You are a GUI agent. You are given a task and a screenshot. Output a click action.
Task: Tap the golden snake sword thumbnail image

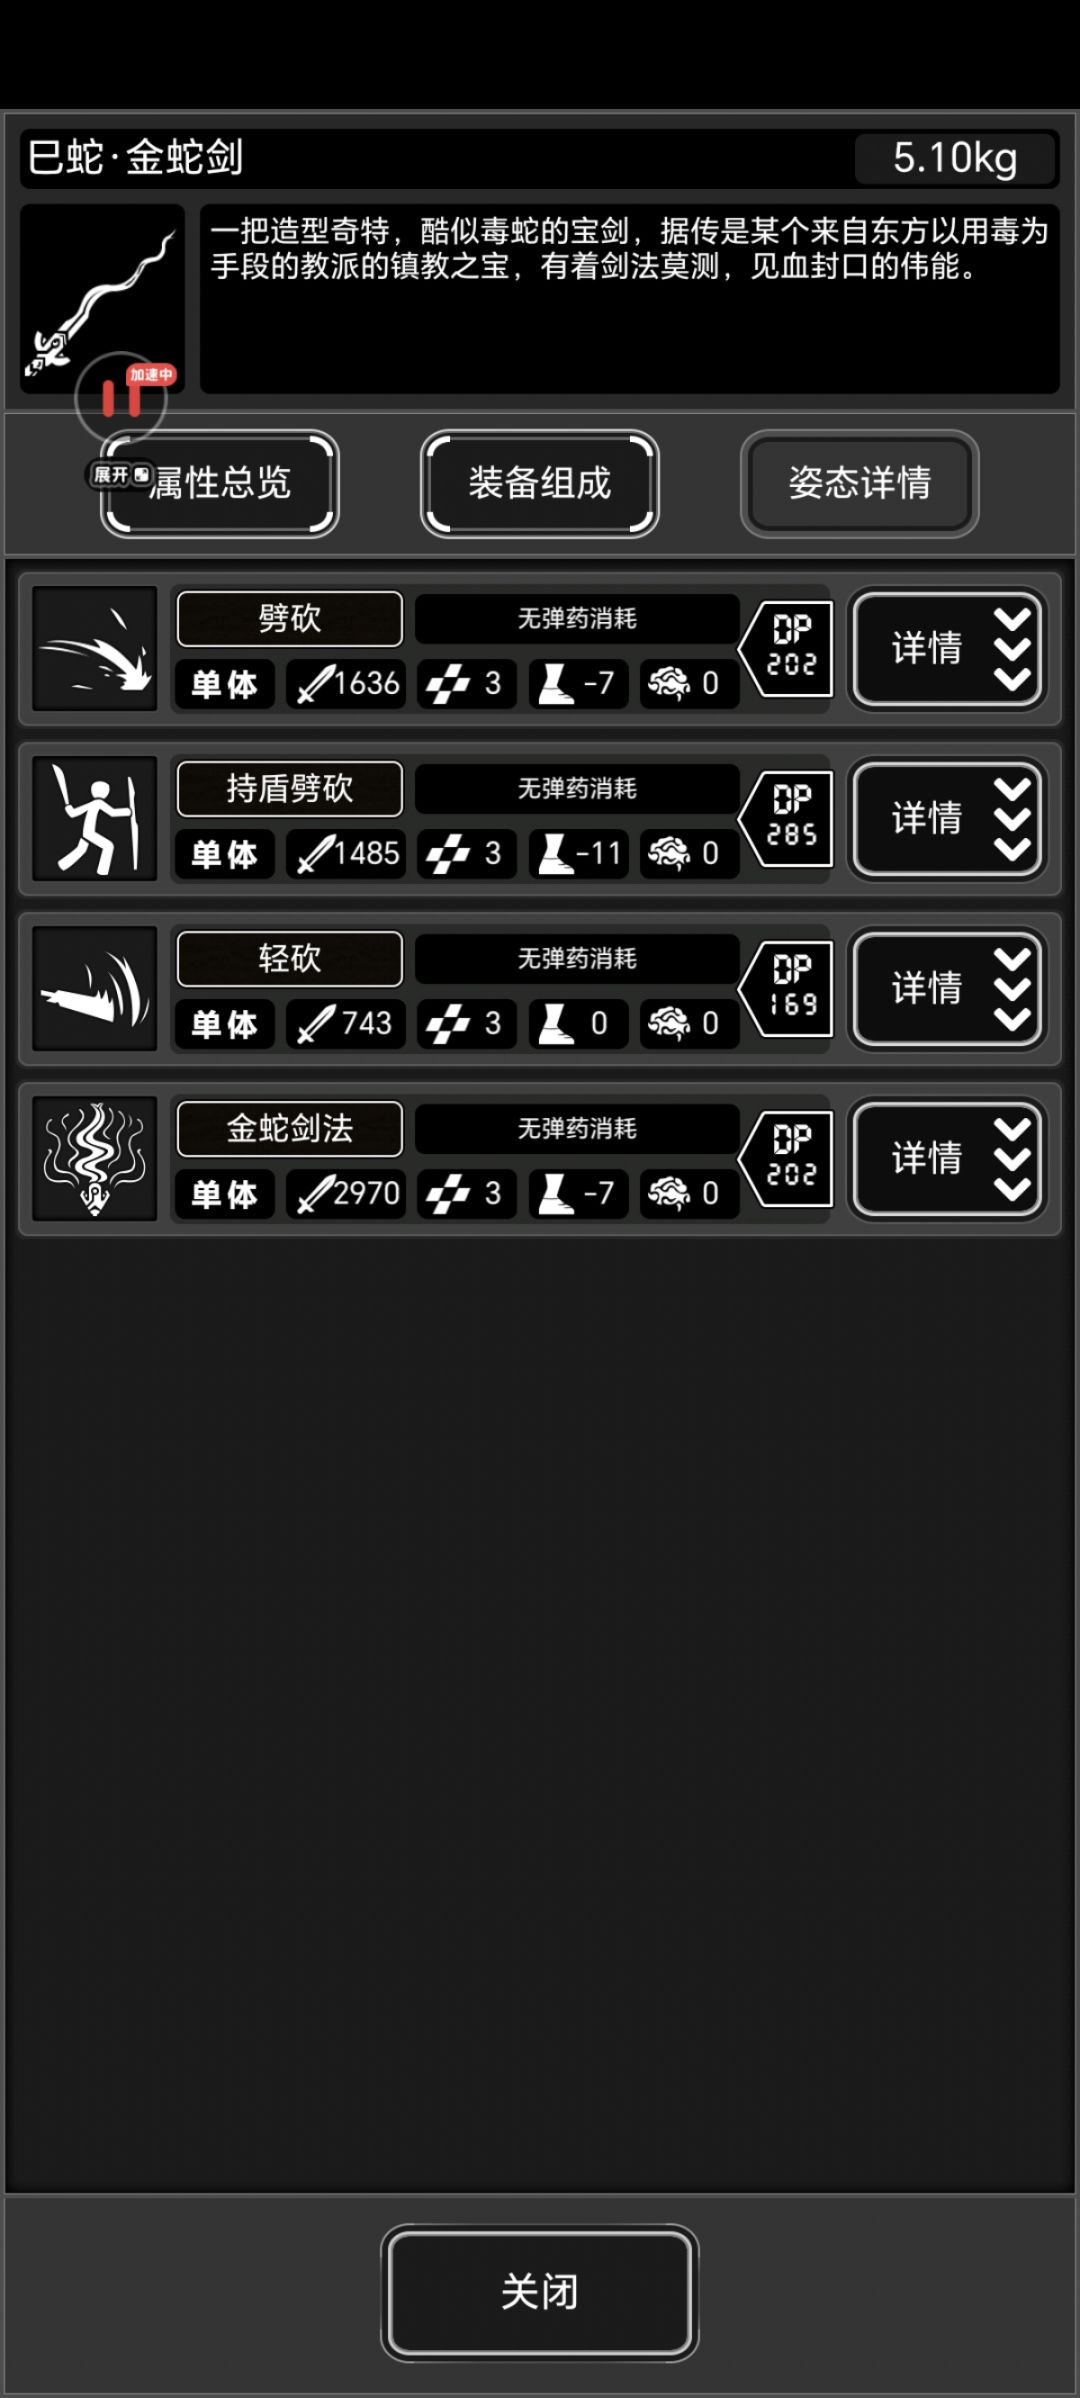click(102, 299)
